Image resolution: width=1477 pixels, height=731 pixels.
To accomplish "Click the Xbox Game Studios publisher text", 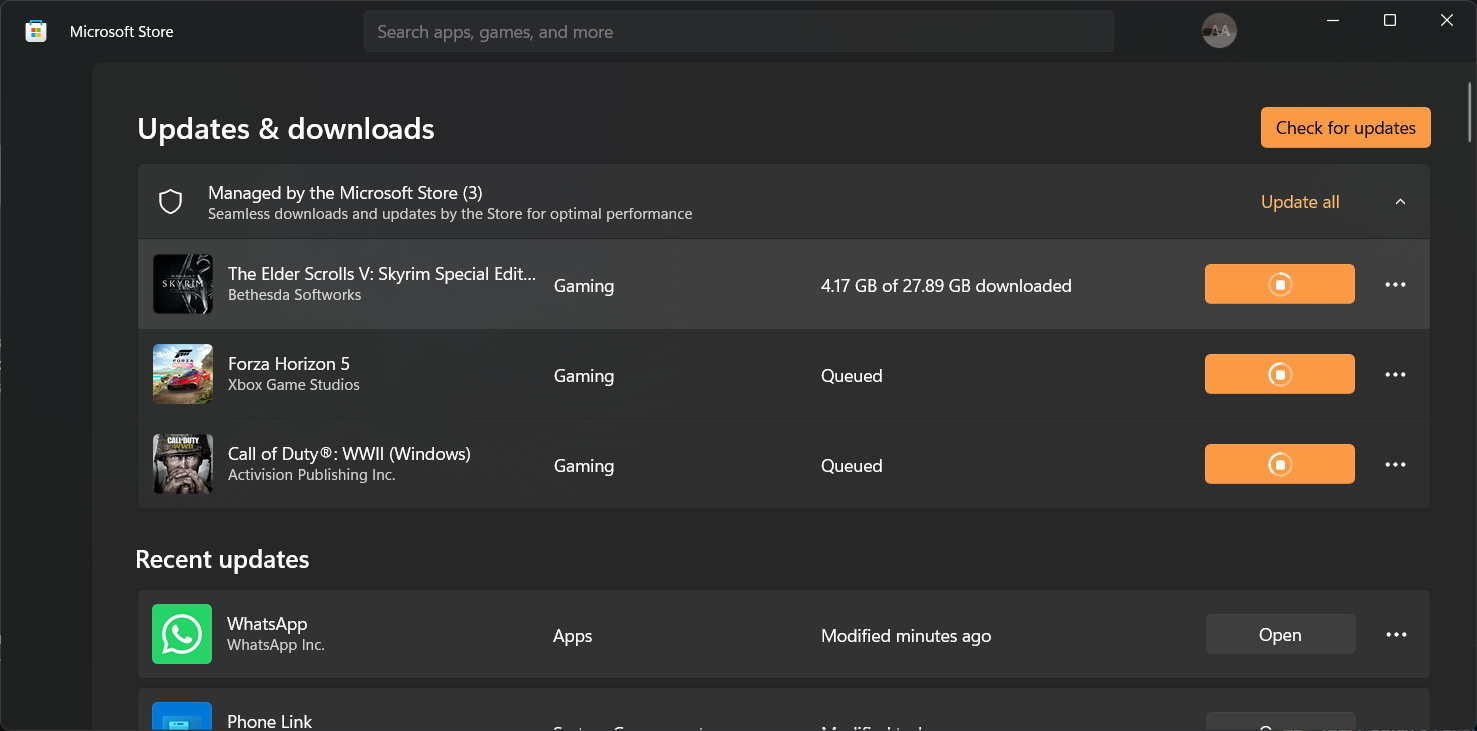I will [294, 385].
